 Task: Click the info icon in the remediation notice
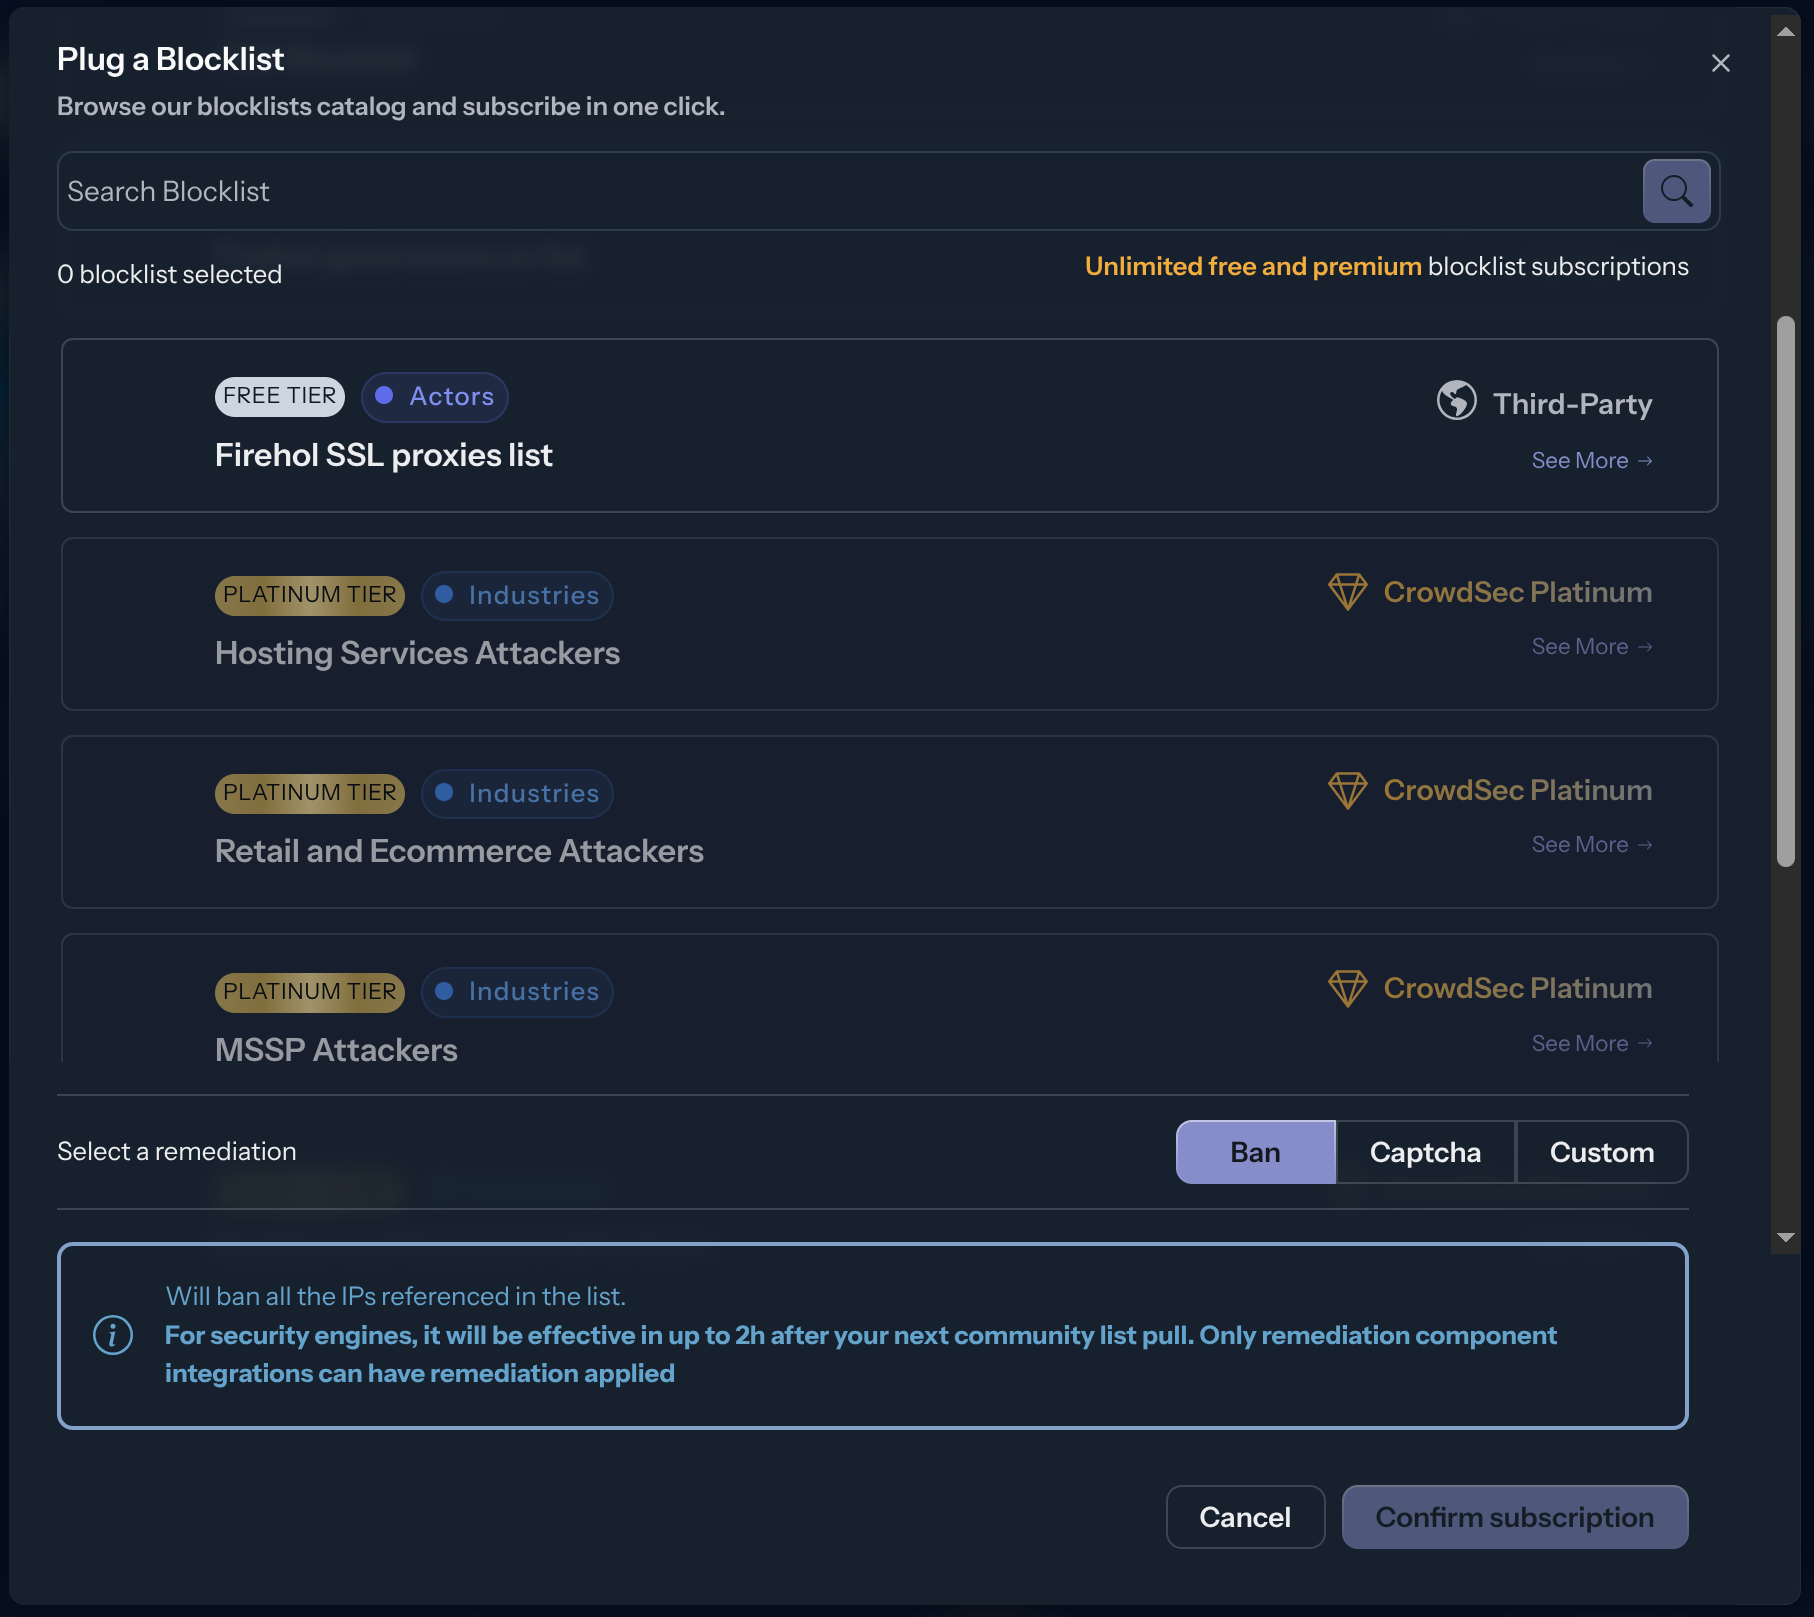(112, 1334)
